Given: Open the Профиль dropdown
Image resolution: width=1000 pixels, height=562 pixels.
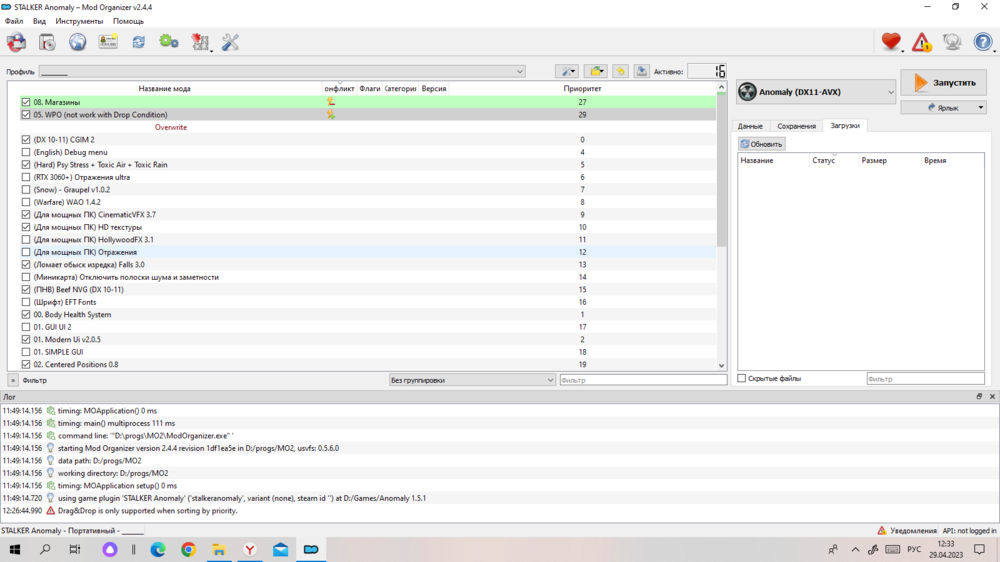Looking at the screenshot, I should pyautogui.click(x=282, y=71).
